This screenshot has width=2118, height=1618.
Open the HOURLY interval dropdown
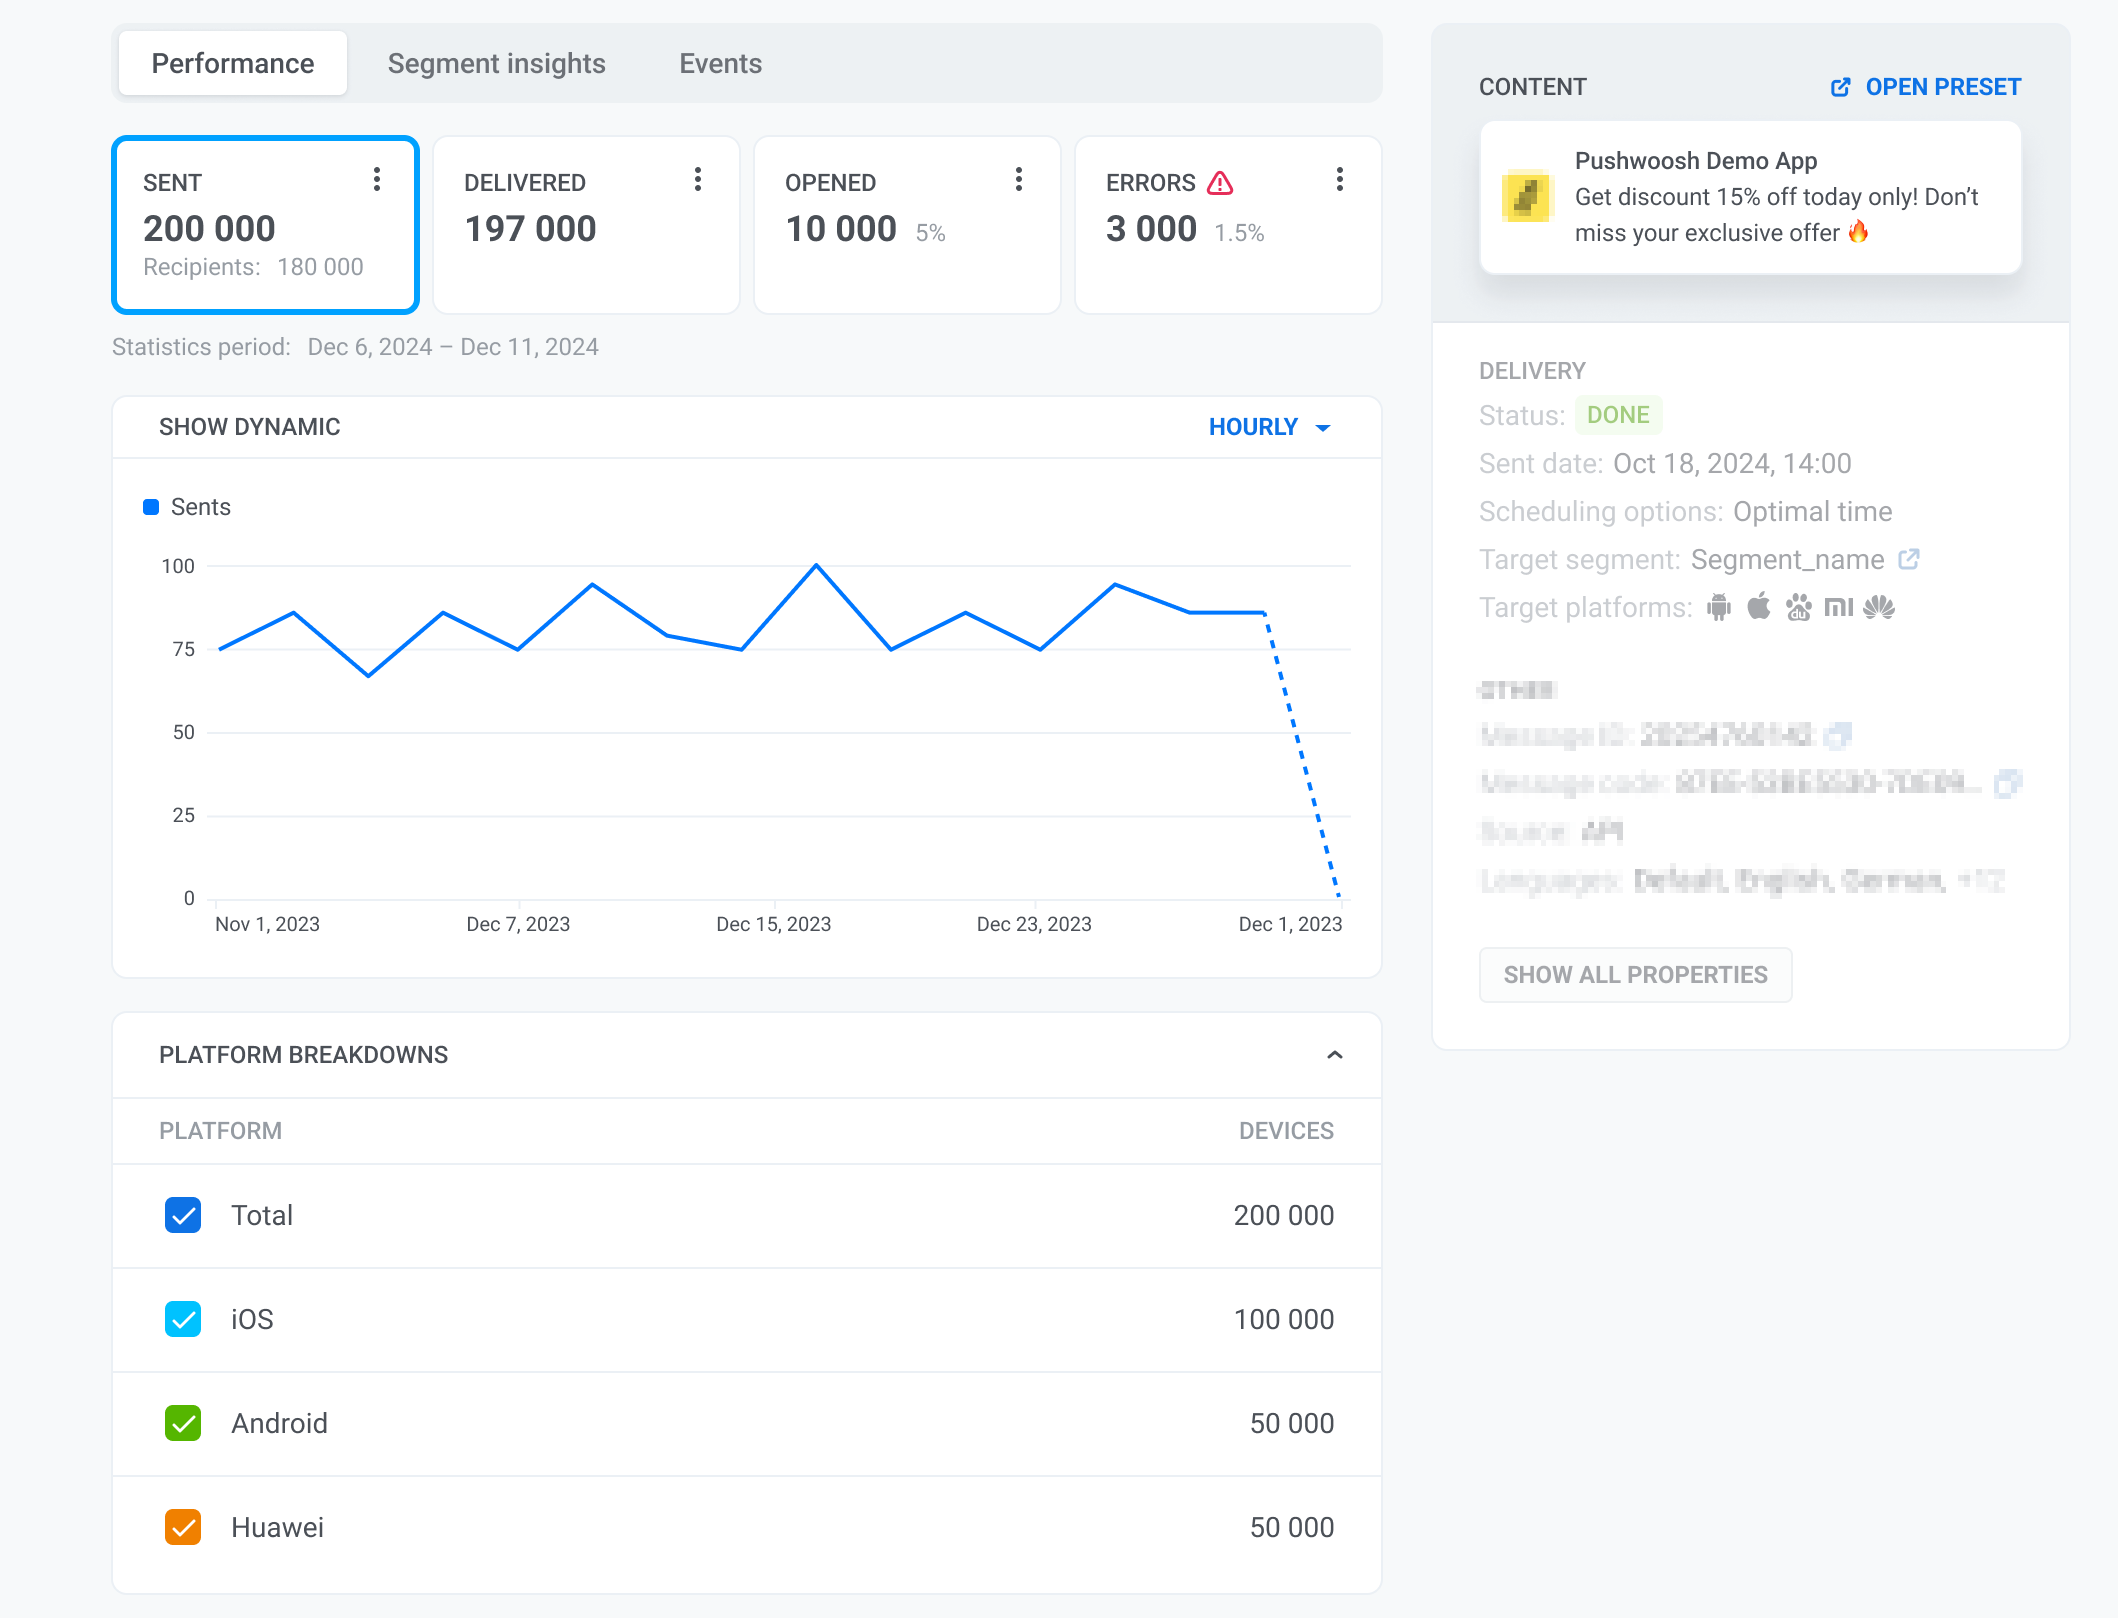tap(1268, 427)
